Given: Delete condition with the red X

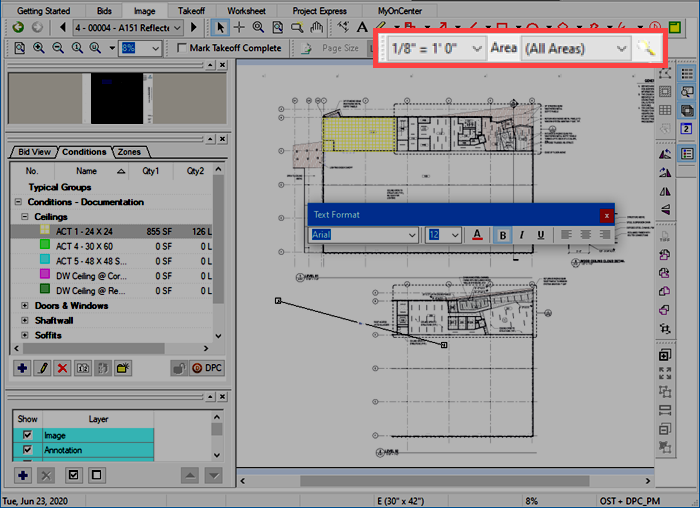Looking at the screenshot, I should point(62,368).
